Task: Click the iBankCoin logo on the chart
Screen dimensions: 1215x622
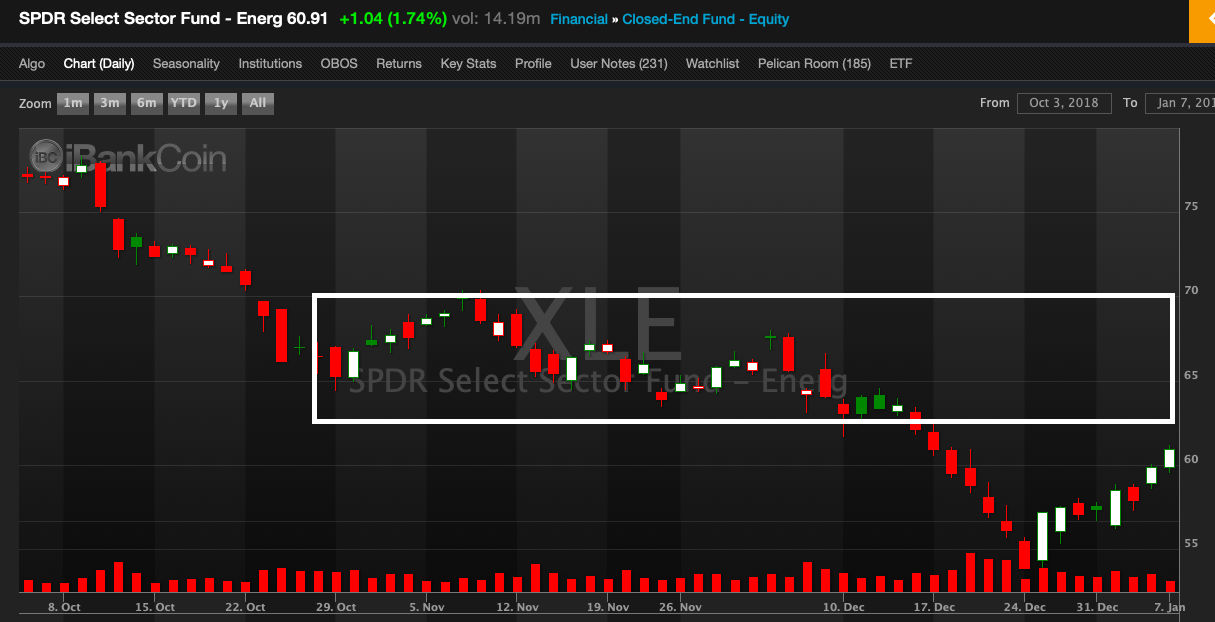Action: pyautogui.click(x=127, y=158)
